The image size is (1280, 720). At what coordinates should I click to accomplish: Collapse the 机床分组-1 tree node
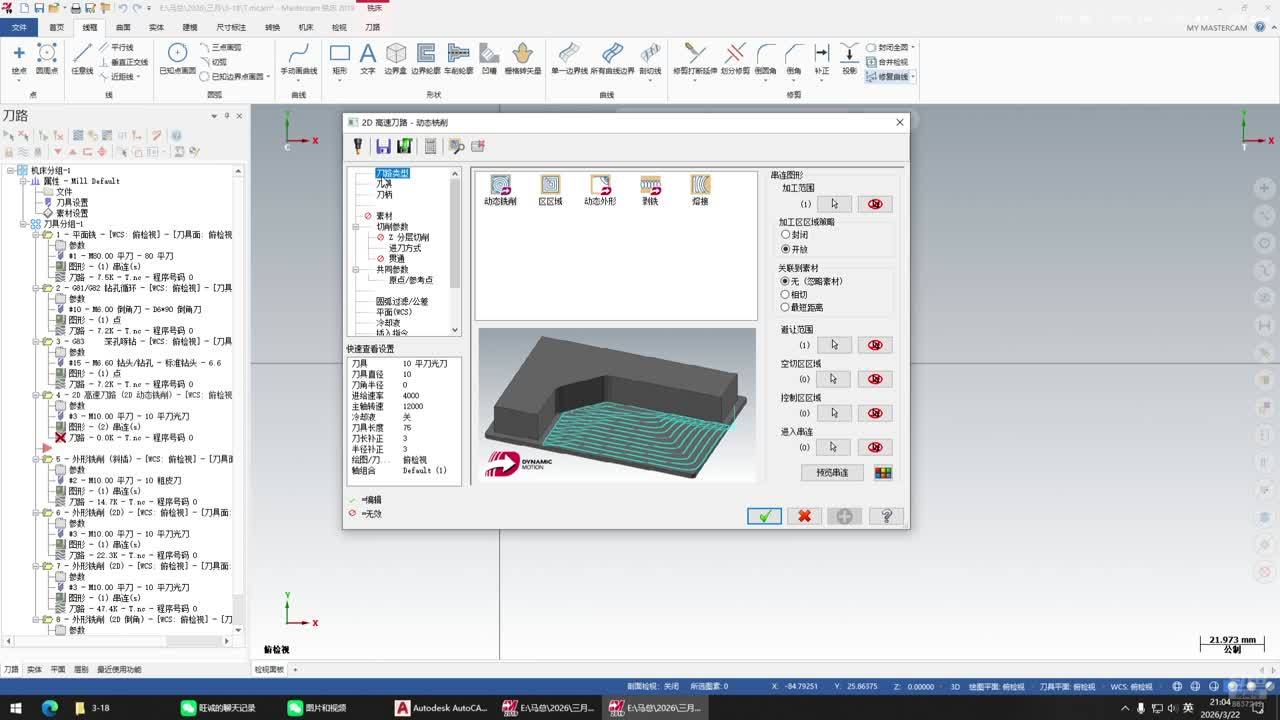(x=10, y=171)
